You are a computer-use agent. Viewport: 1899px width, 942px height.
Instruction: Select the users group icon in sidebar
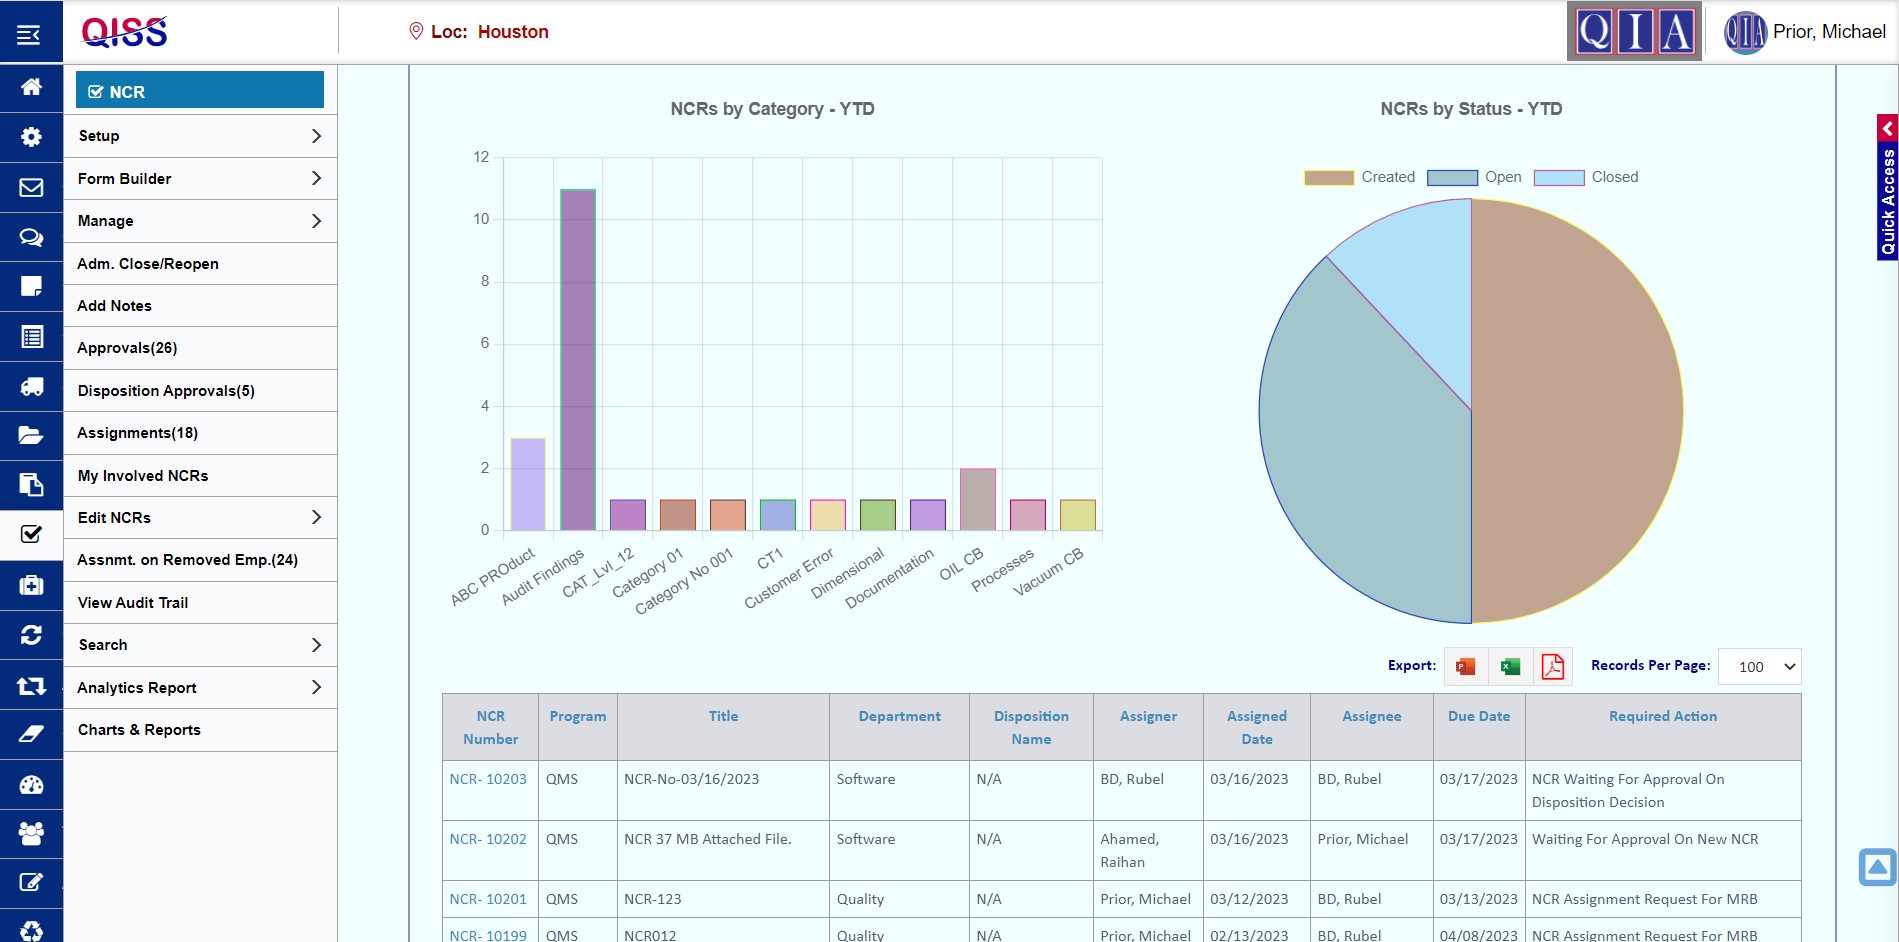pyautogui.click(x=31, y=834)
